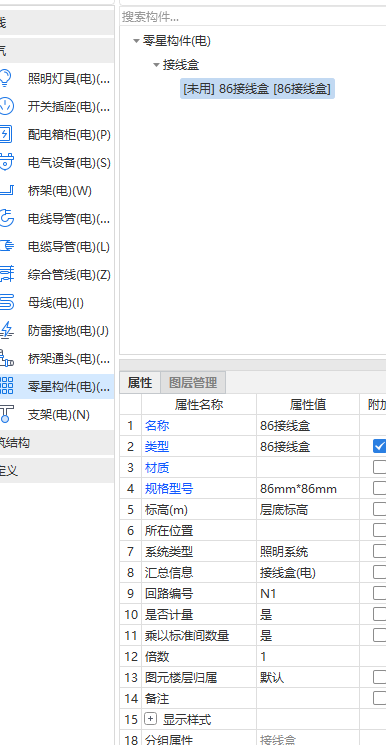
Task: Collapse the 接线盒 tree node
Action: coord(156,65)
